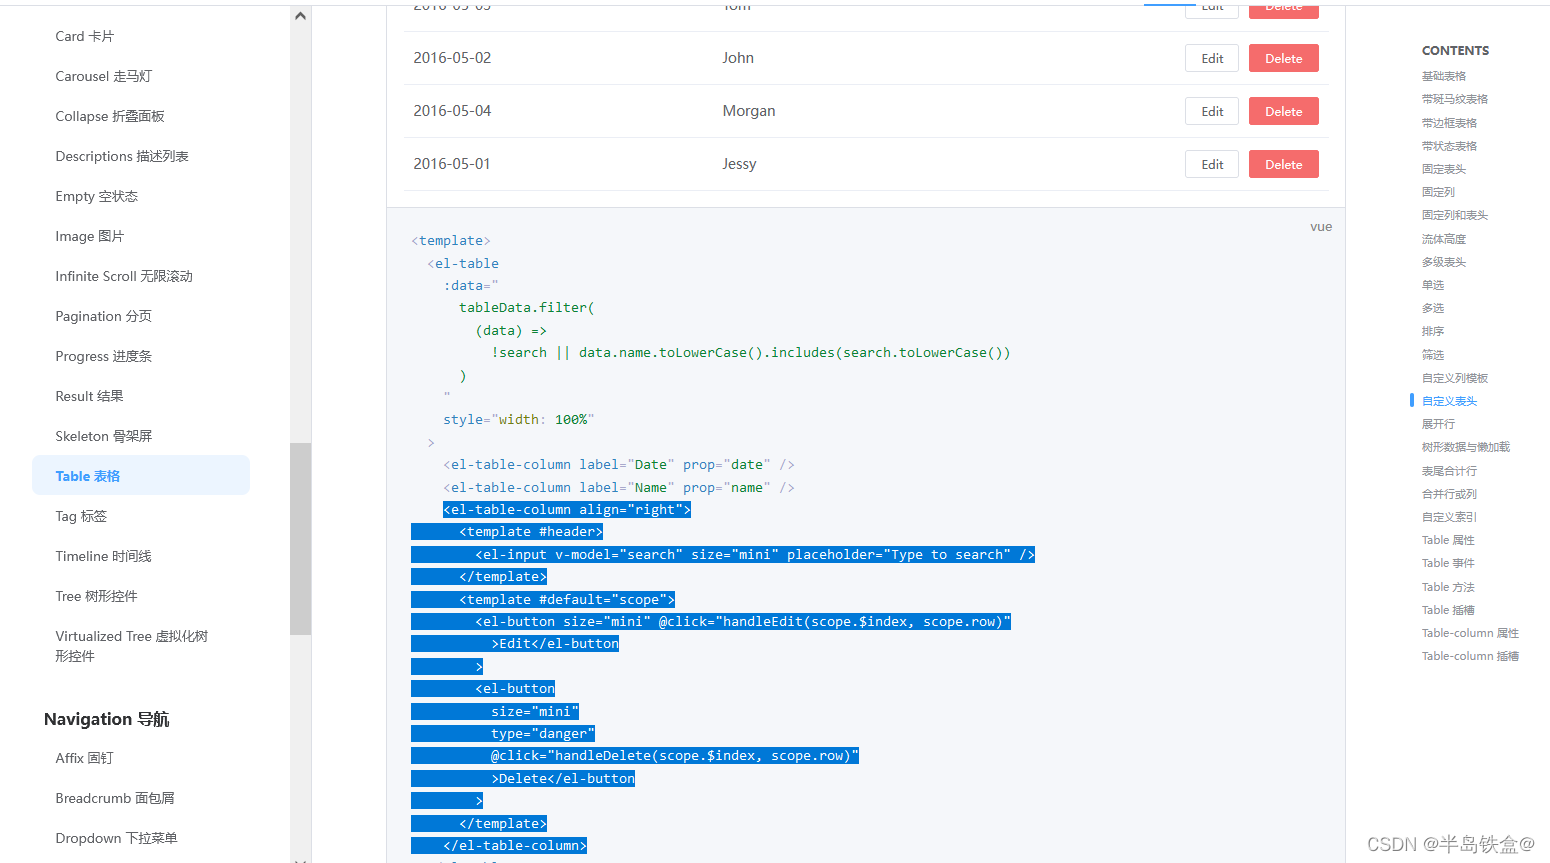Click the vue language label
Screen dimensions: 1550x863
click(1321, 227)
